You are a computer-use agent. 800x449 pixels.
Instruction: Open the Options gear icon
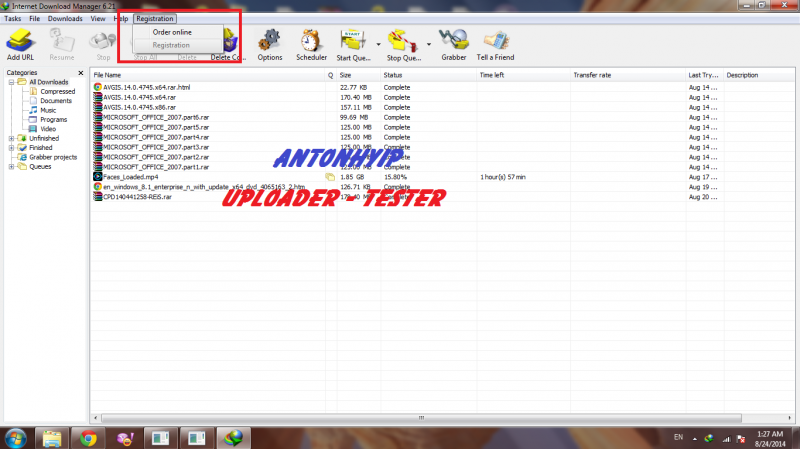click(269, 44)
